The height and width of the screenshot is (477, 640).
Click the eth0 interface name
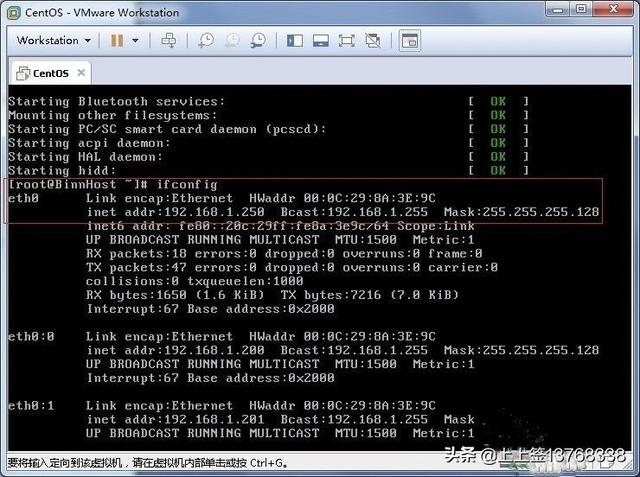[x=23, y=198]
